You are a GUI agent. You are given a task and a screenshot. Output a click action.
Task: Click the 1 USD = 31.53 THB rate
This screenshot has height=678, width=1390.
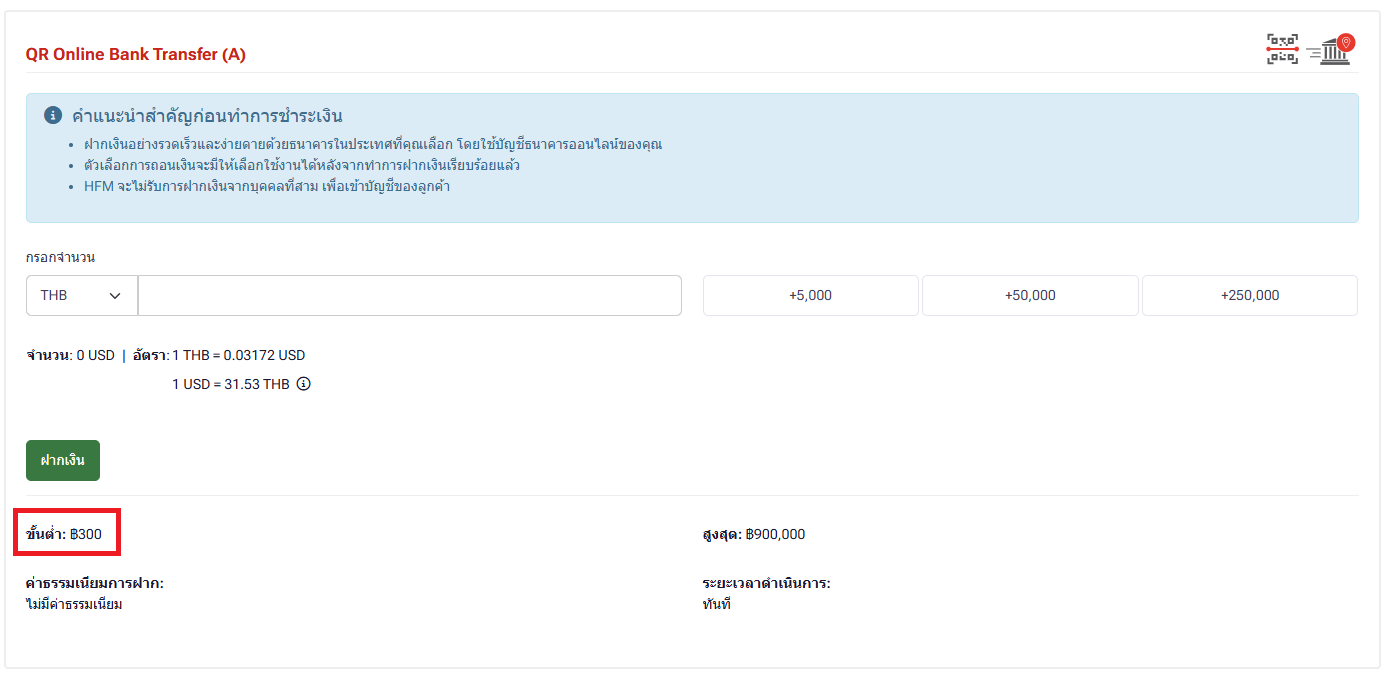[x=230, y=384]
